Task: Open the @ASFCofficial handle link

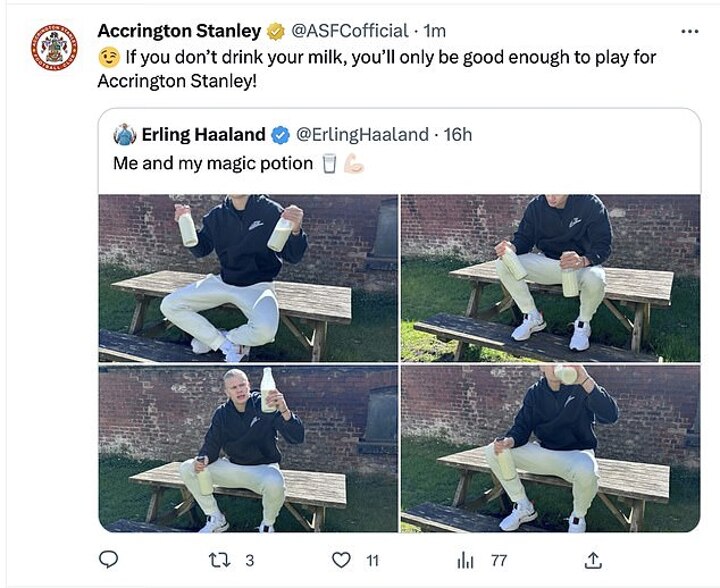Action: click(x=350, y=31)
